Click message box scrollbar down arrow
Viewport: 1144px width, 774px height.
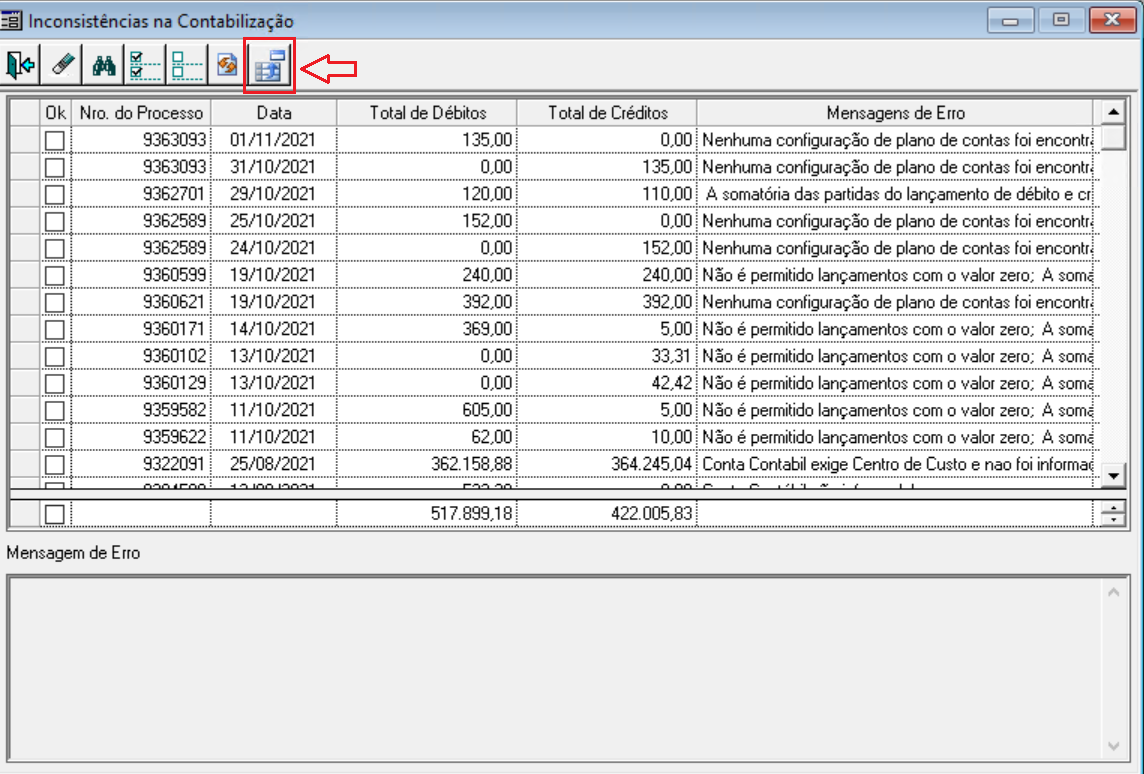pyautogui.click(x=1113, y=746)
